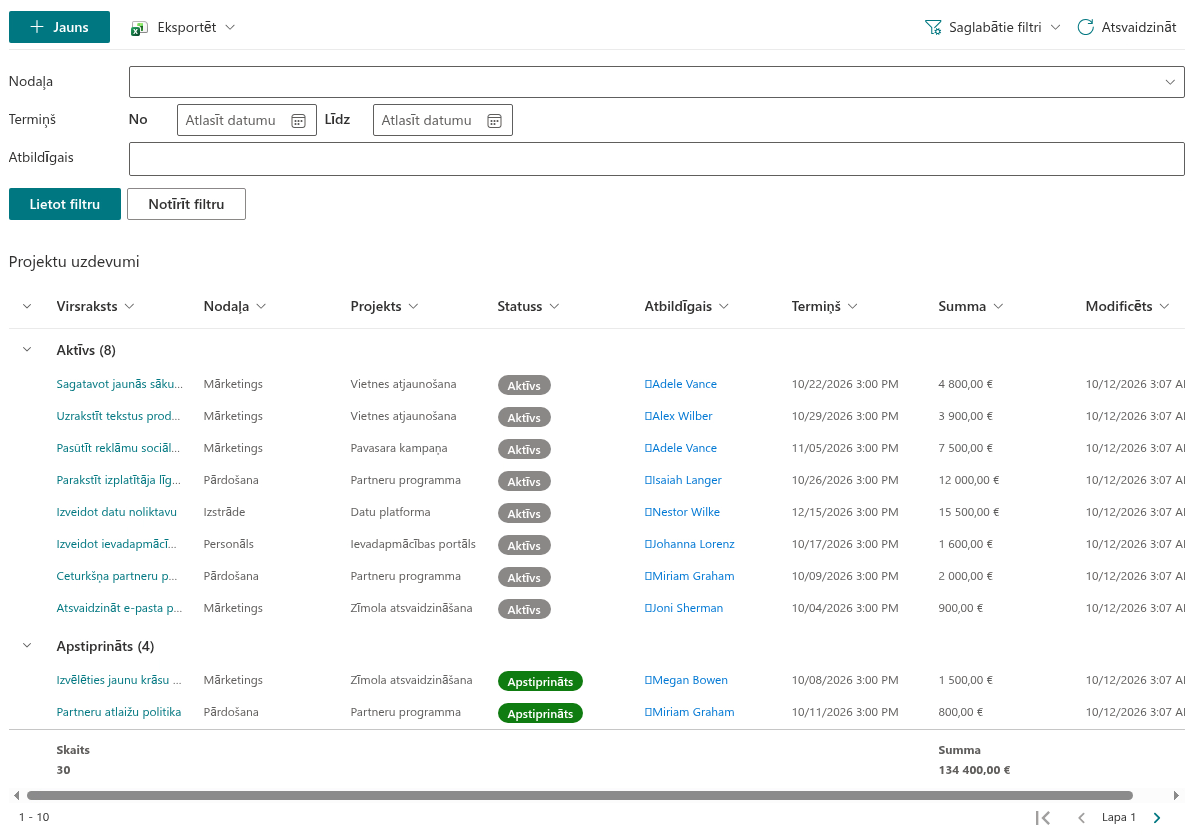Screen dimensions: 1200x835
Task: Open the task 'Atsvaidzināt e-pasta p...'
Action: 120,608
